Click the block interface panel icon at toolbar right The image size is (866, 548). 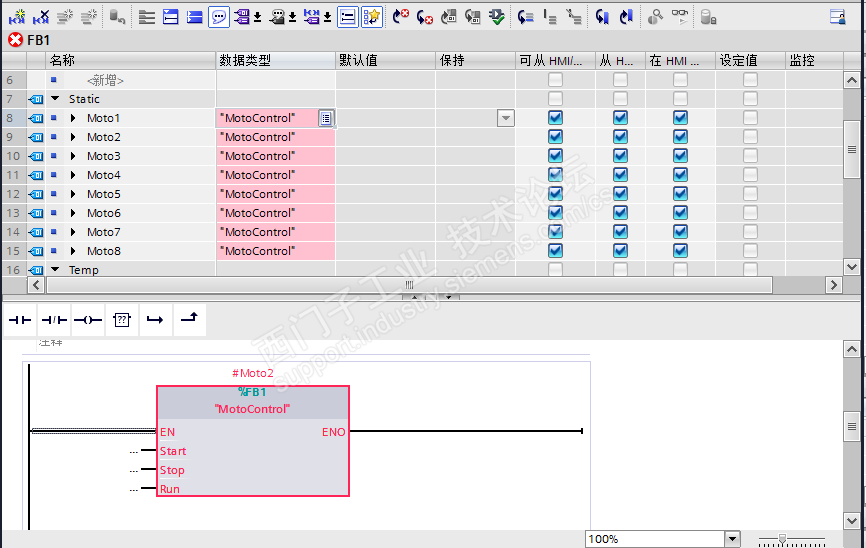[x=838, y=17]
